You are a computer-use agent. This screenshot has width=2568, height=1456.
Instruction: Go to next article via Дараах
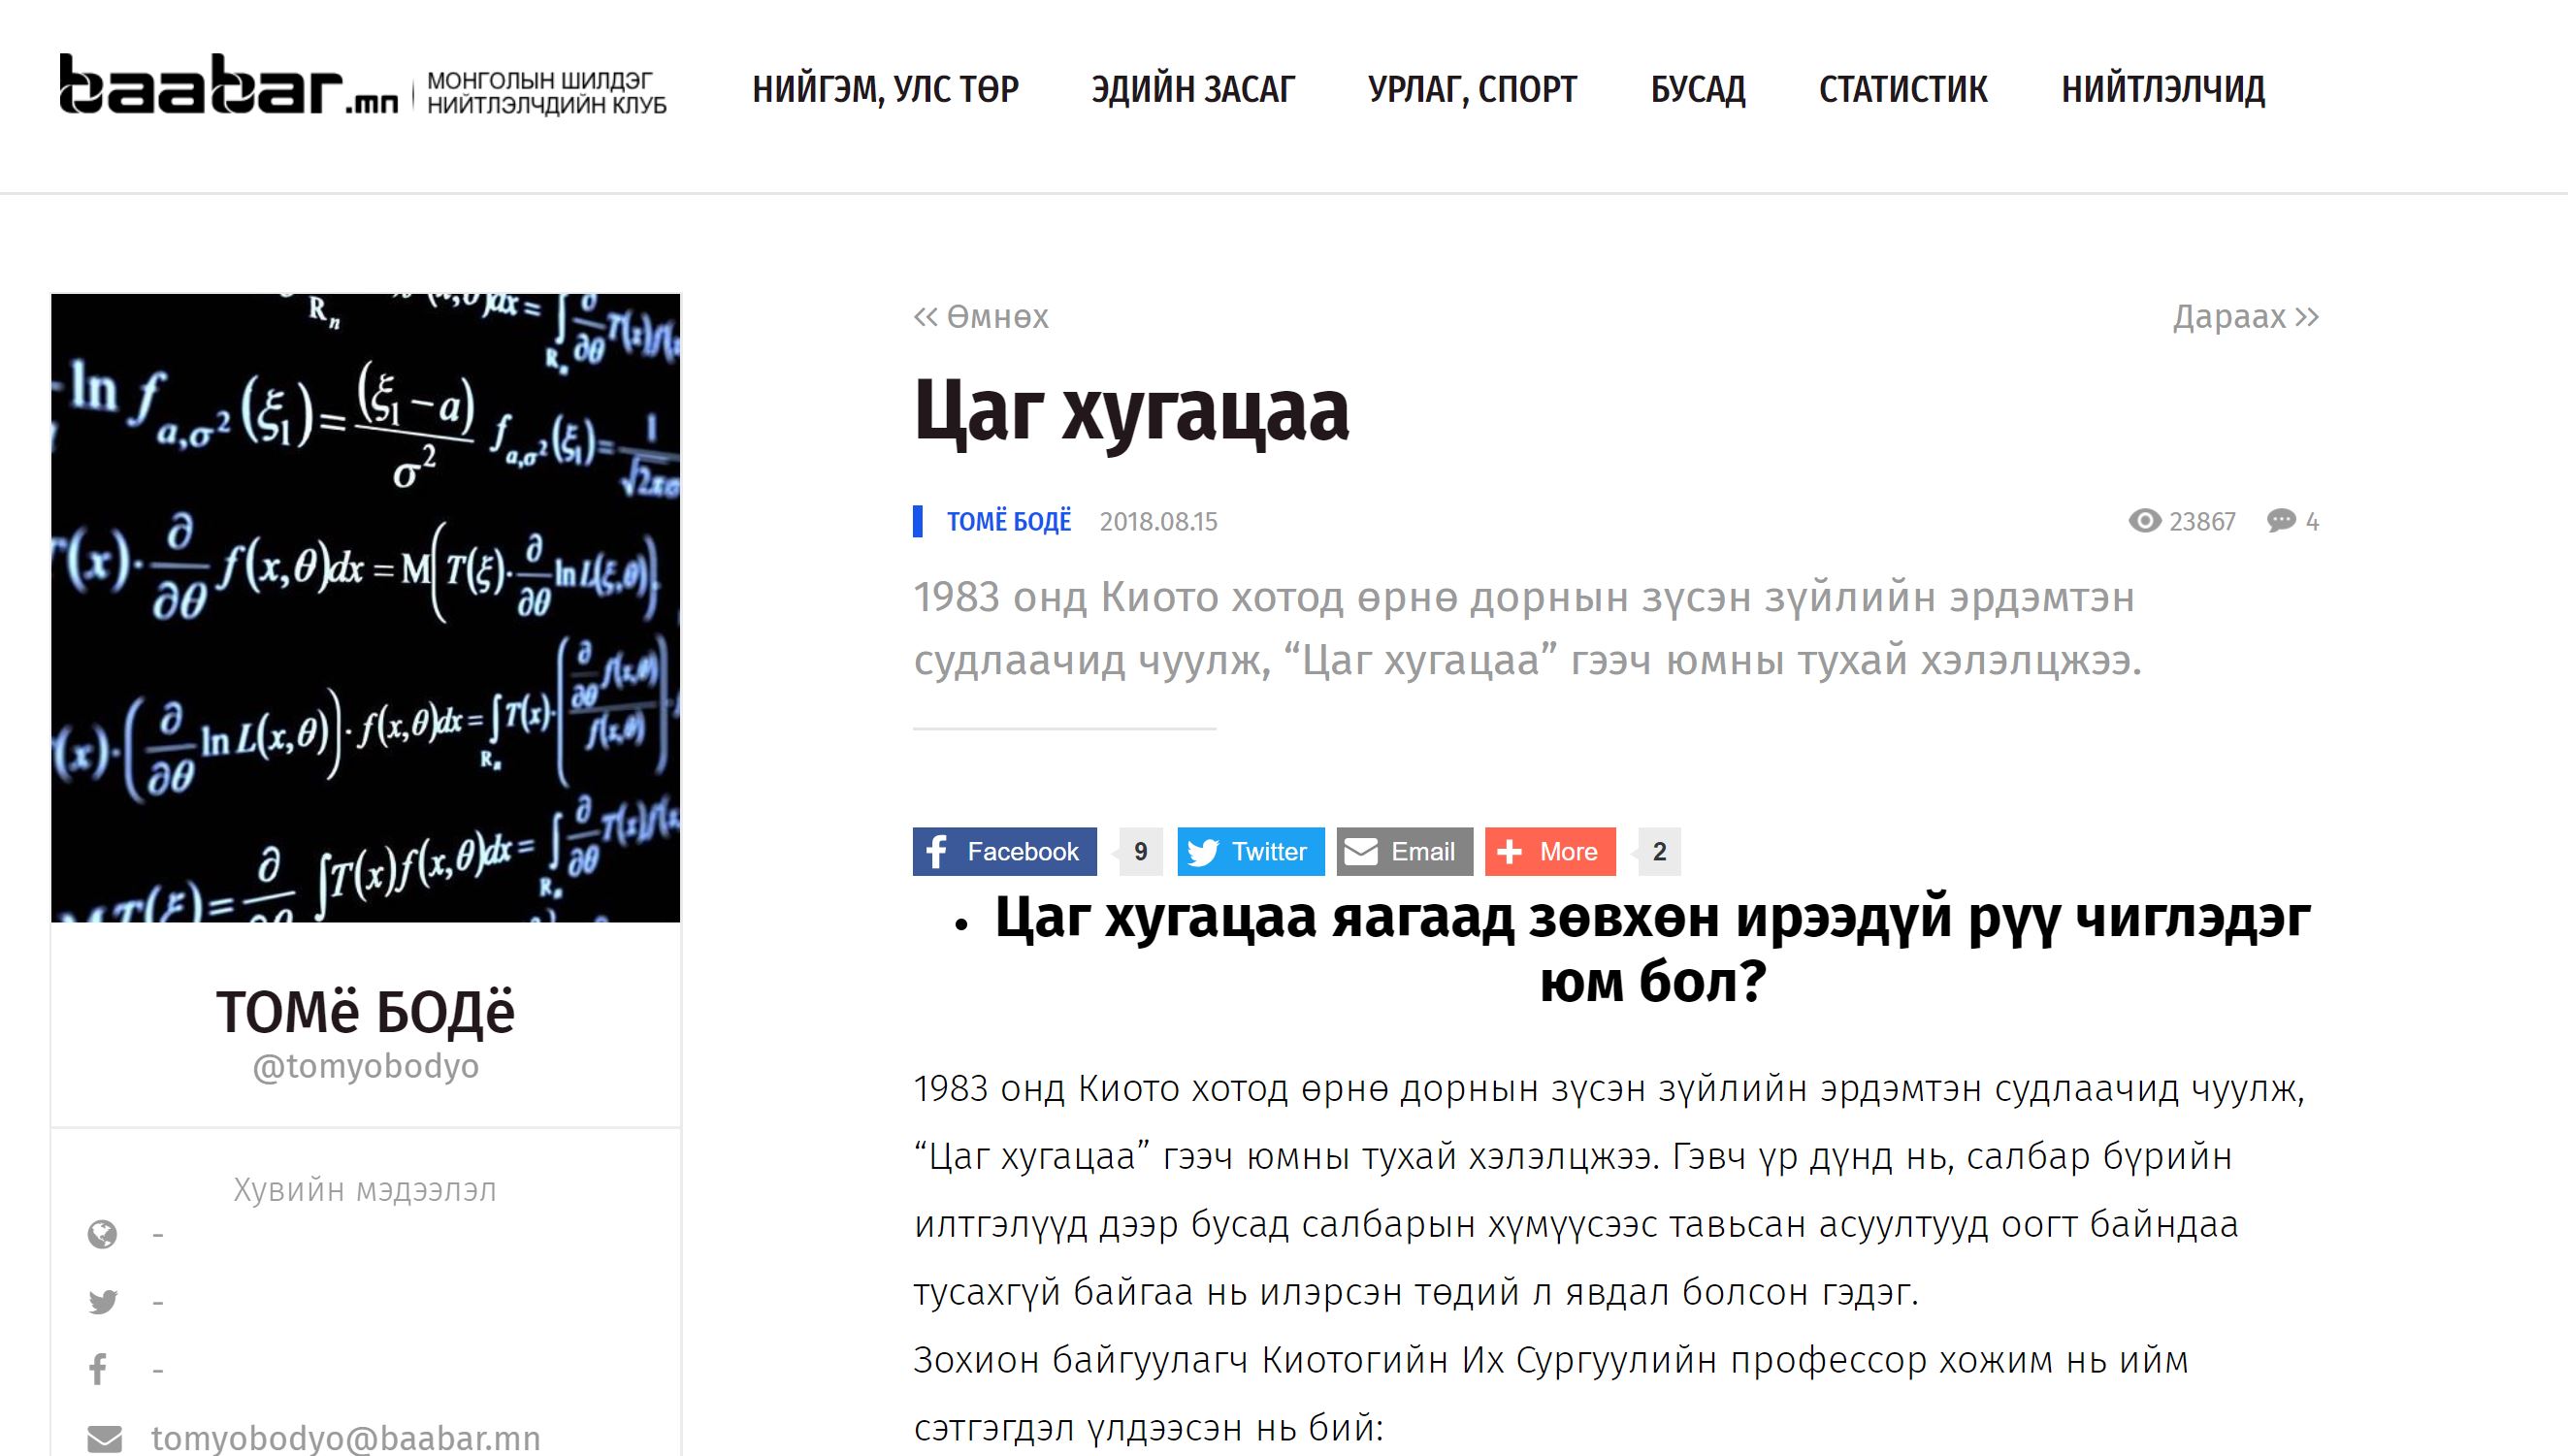point(2245,317)
